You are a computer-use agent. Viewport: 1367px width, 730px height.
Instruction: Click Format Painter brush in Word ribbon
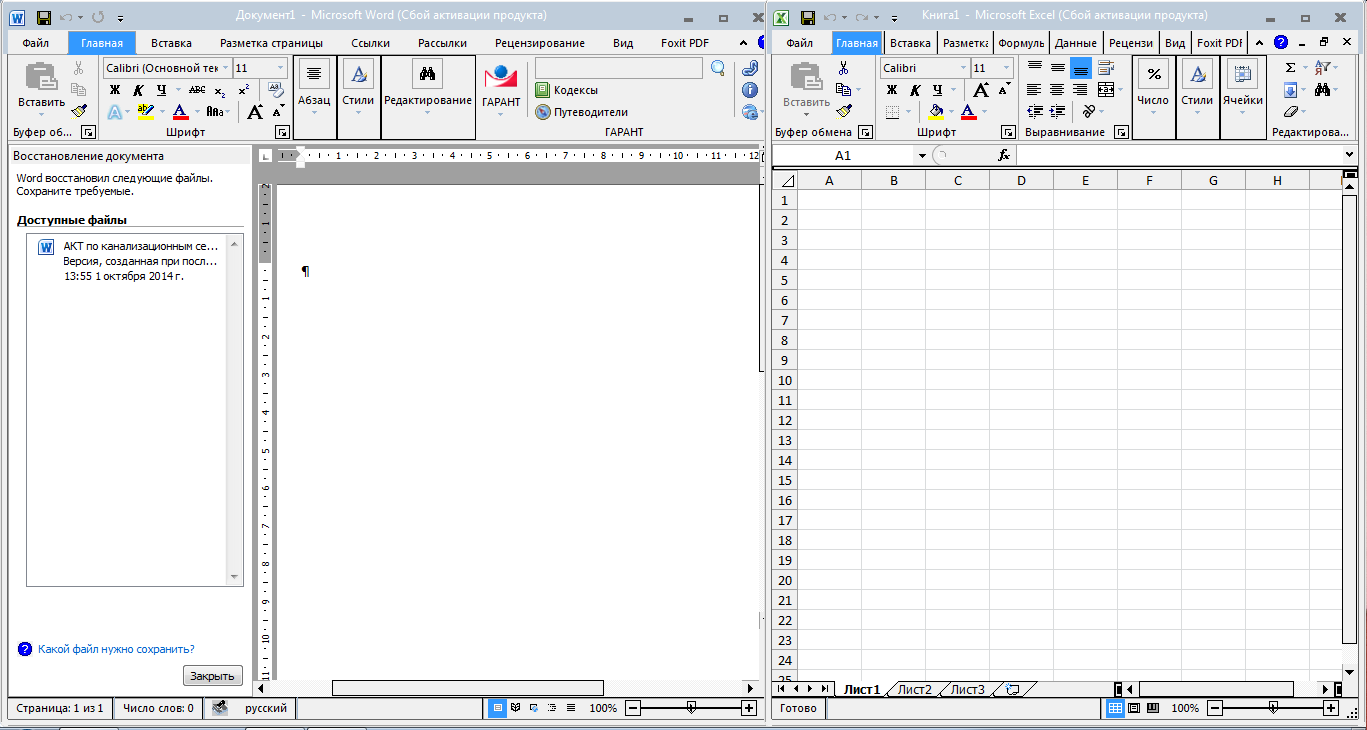coord(79,110)
